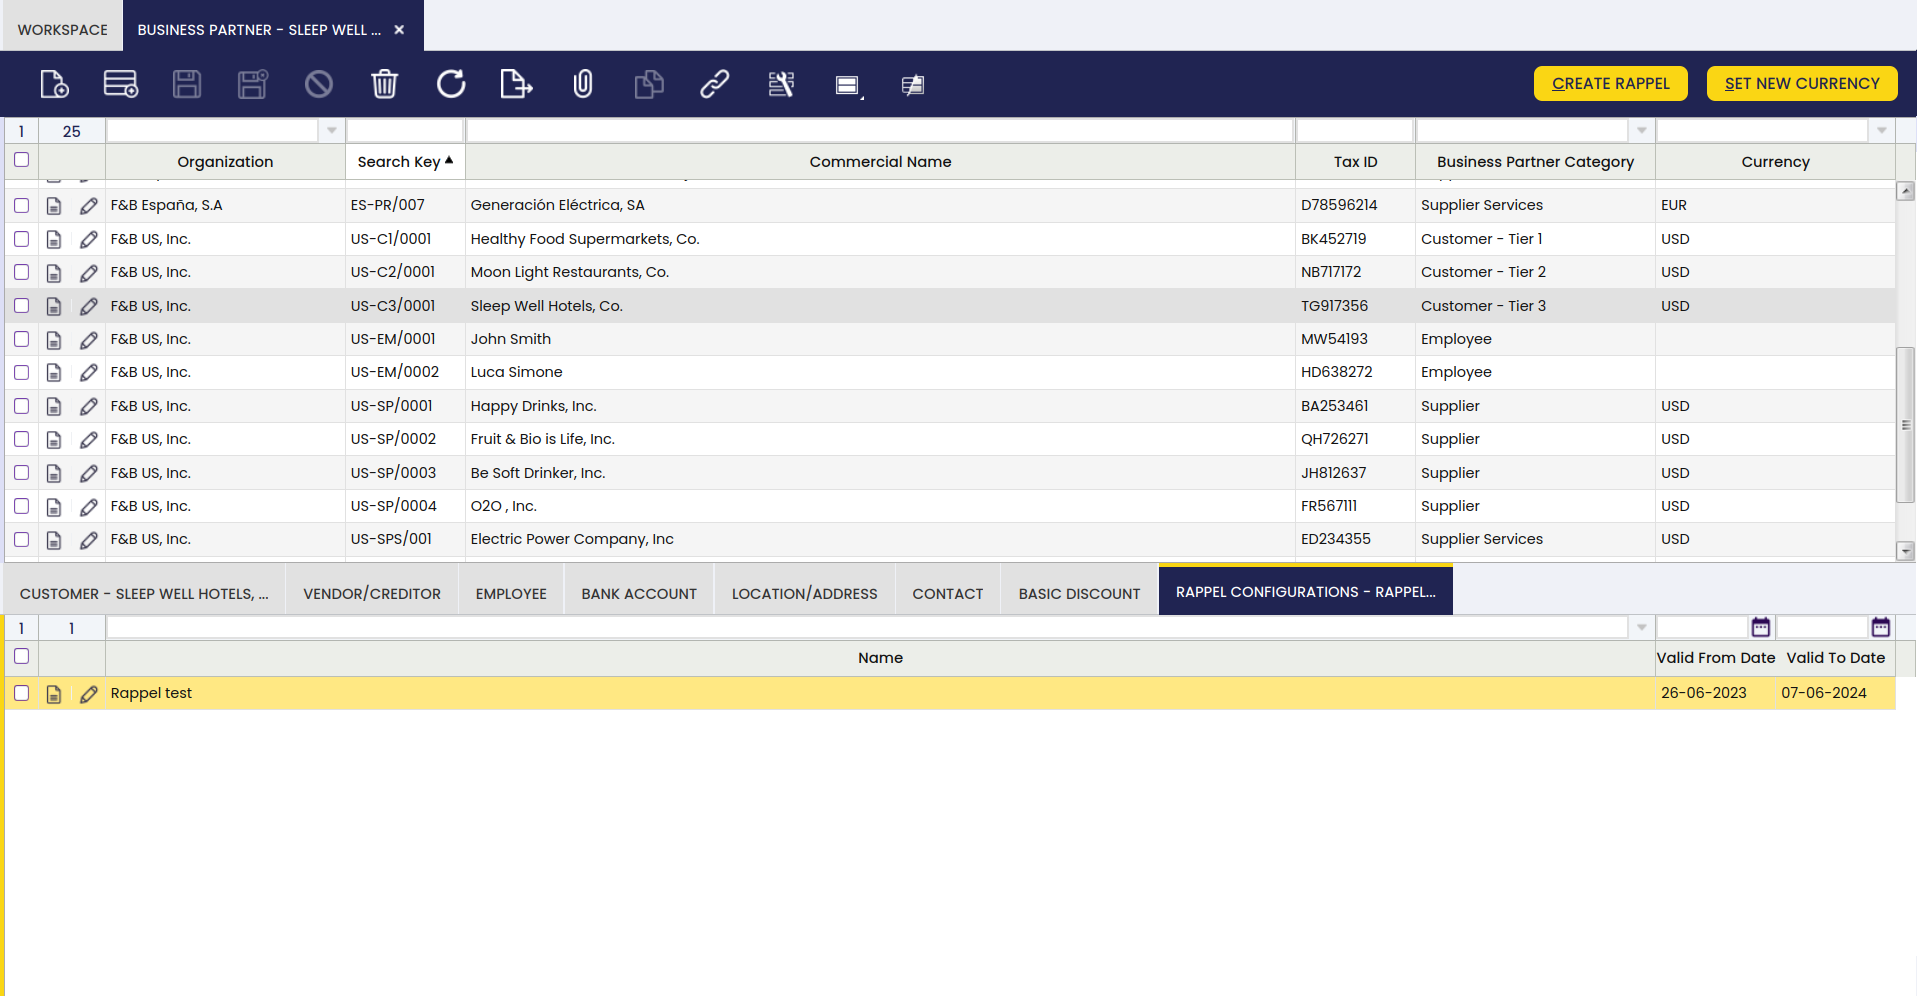Image resolution: width=1917 pixels, height=996 pixels.
Task: Open the Currency filter dropdown
Action: coord(1881,131)
